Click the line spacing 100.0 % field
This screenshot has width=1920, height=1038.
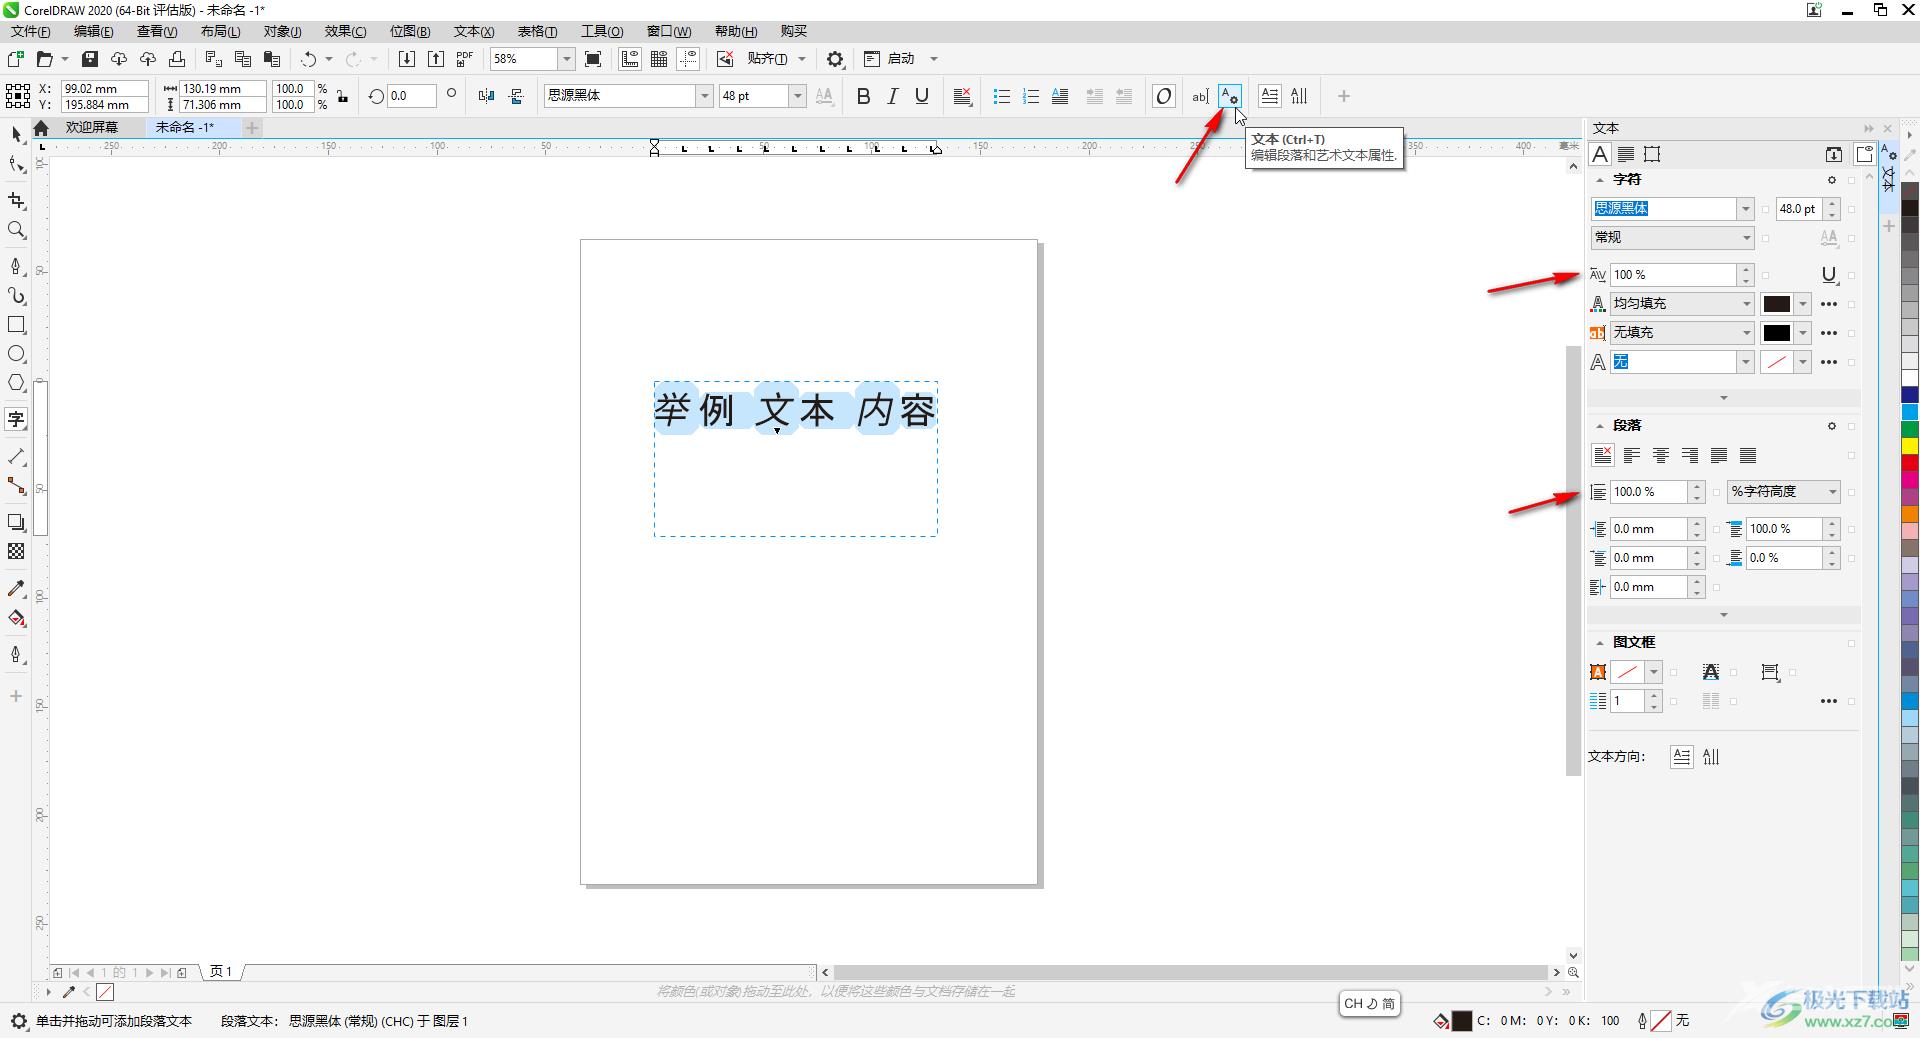(x=1650, y=492)
